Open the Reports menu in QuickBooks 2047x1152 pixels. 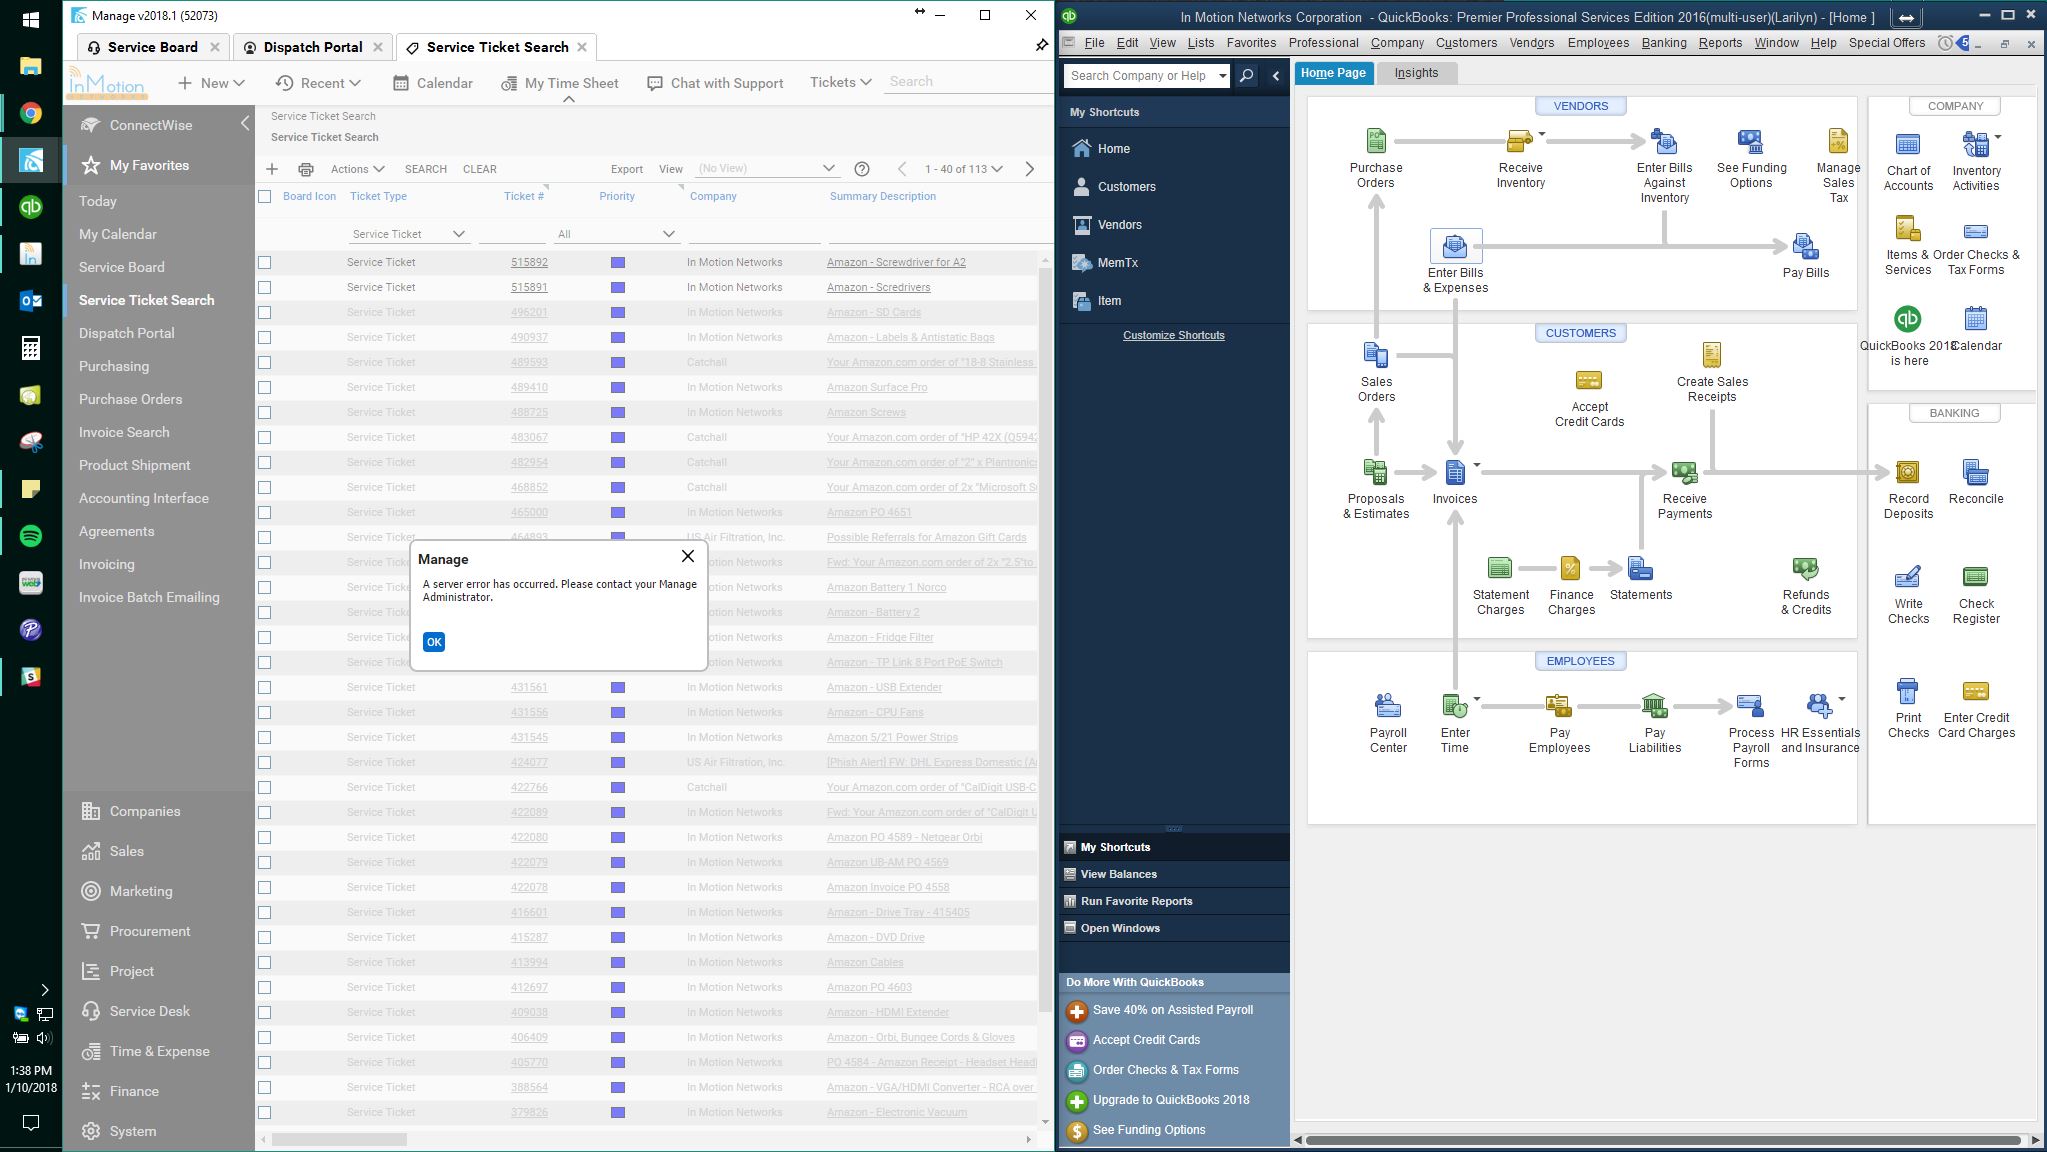coord(1720,43)
